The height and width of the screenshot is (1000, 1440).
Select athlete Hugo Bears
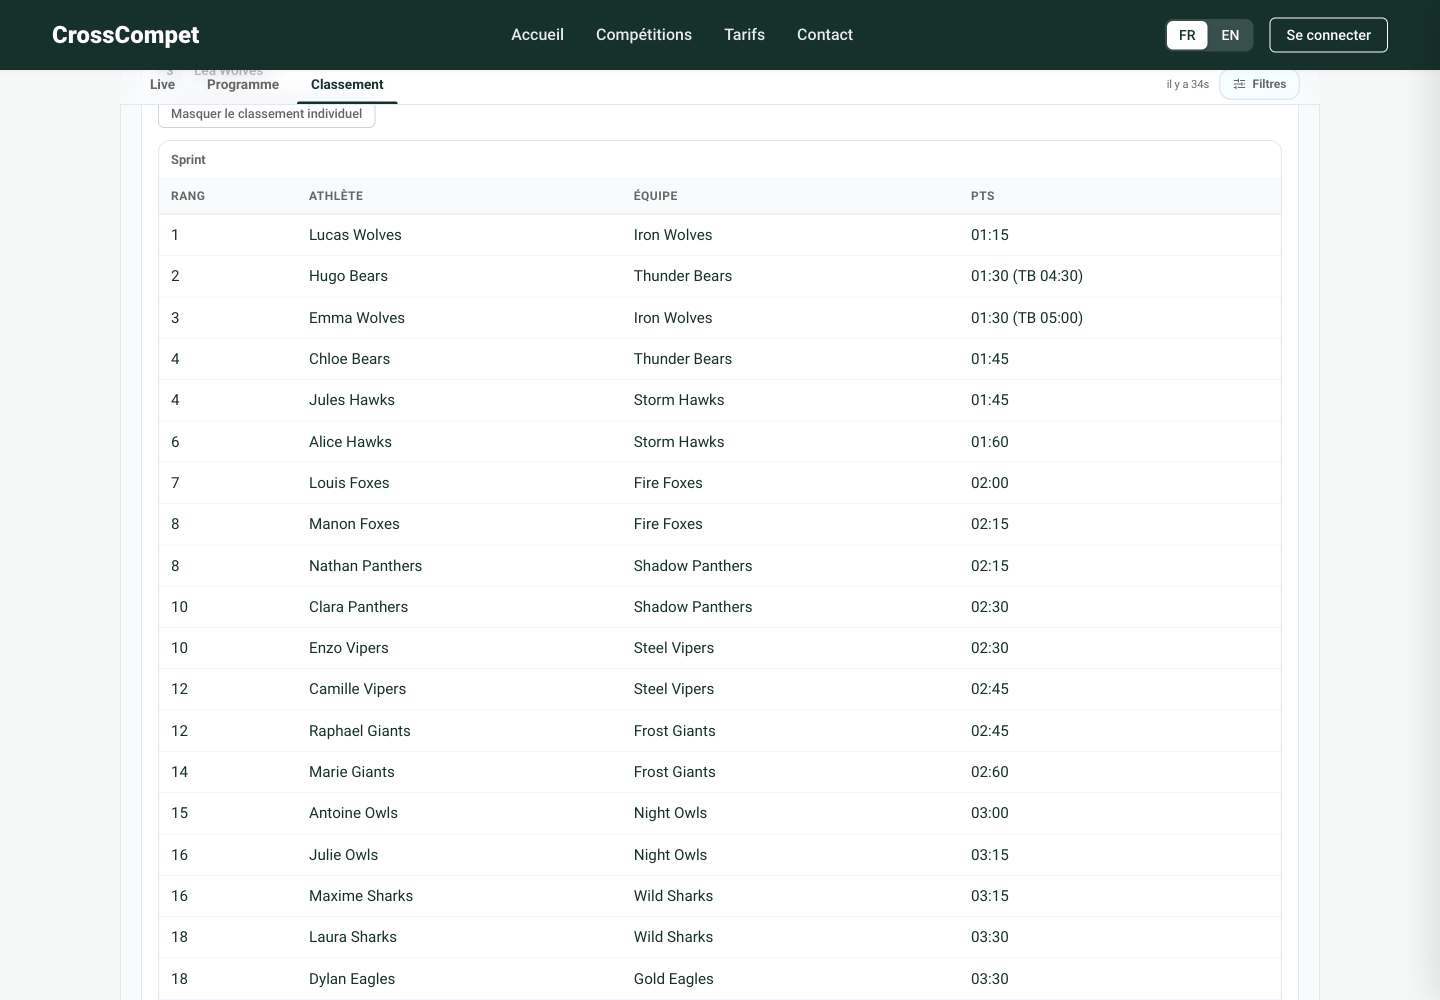click(x=348, y=276)
